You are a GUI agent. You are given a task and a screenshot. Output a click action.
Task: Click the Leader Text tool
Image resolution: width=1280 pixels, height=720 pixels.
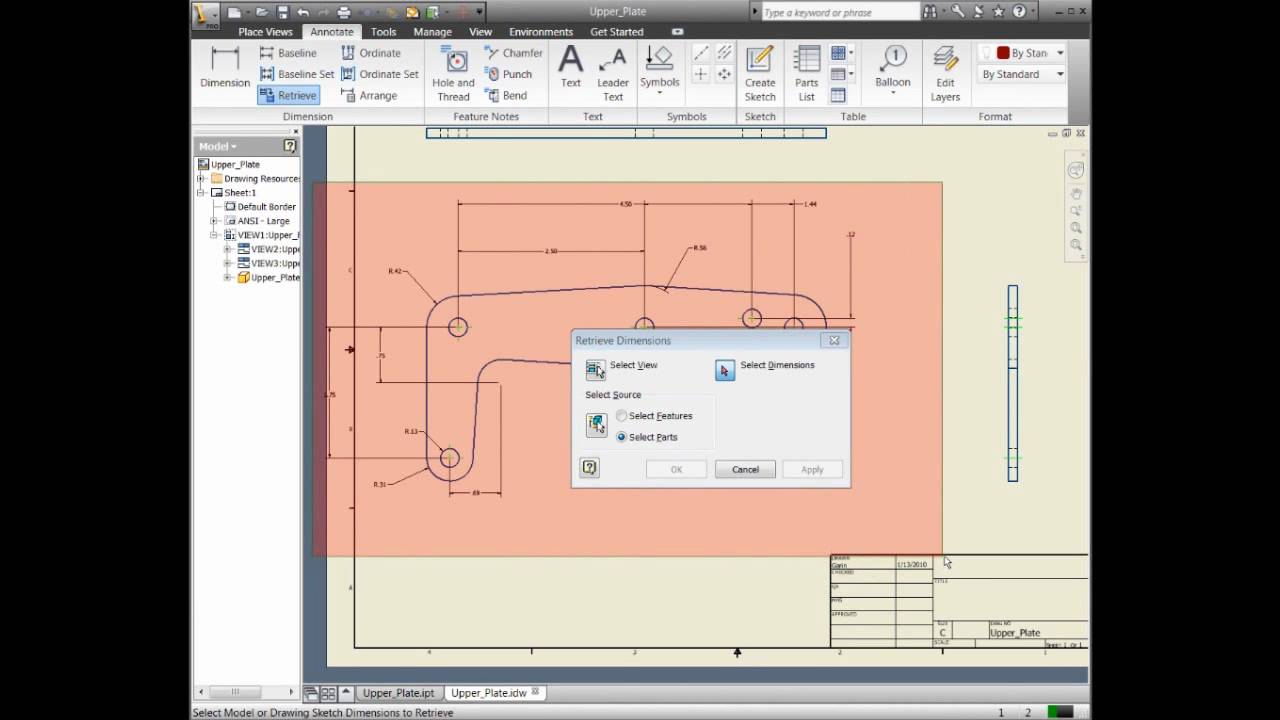(613, 74)
